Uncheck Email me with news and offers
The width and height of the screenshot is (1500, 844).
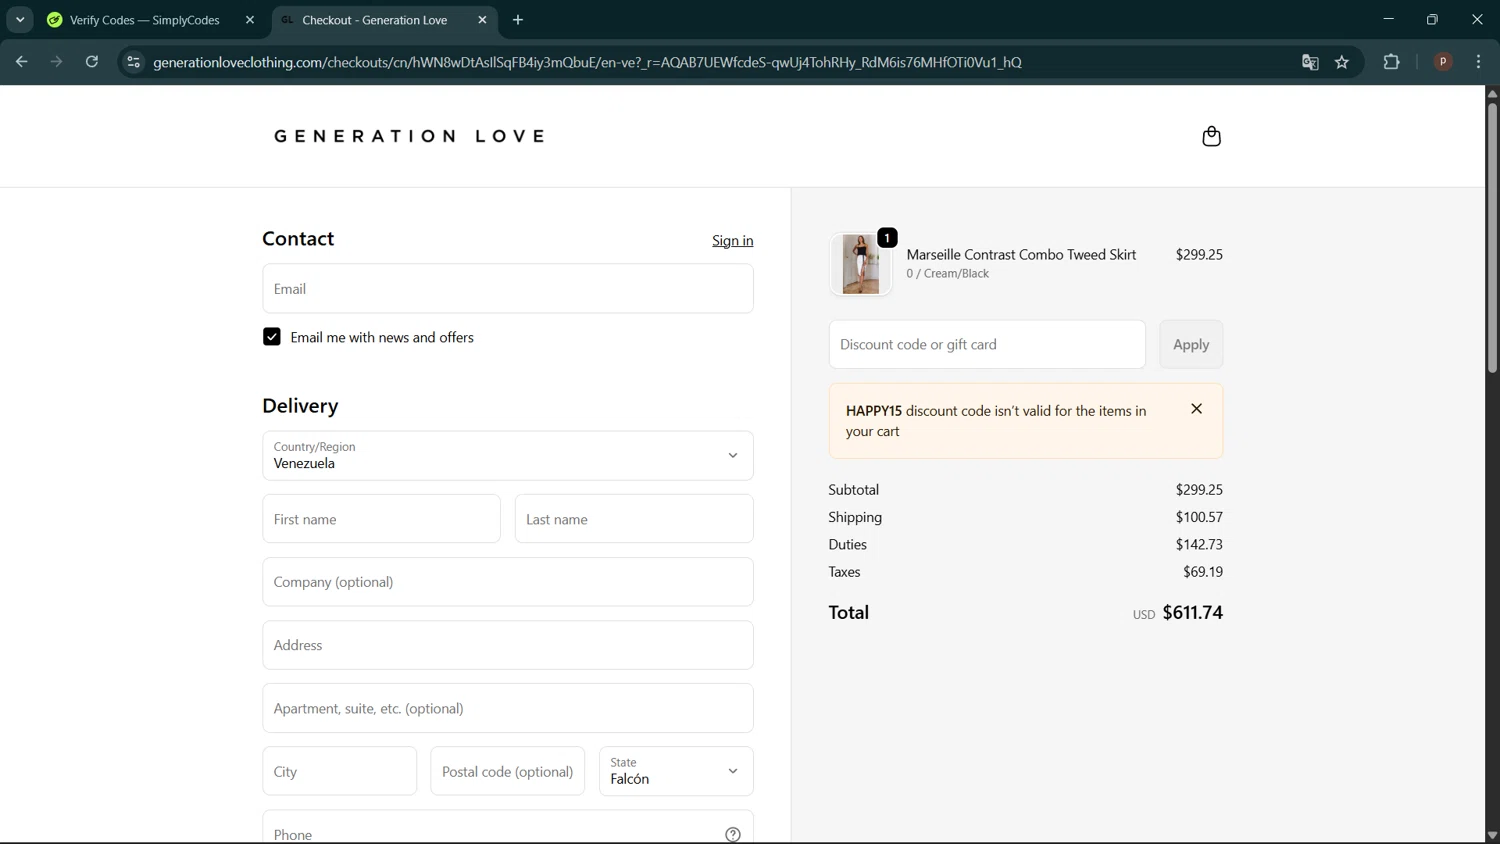(x=272, y=337)
